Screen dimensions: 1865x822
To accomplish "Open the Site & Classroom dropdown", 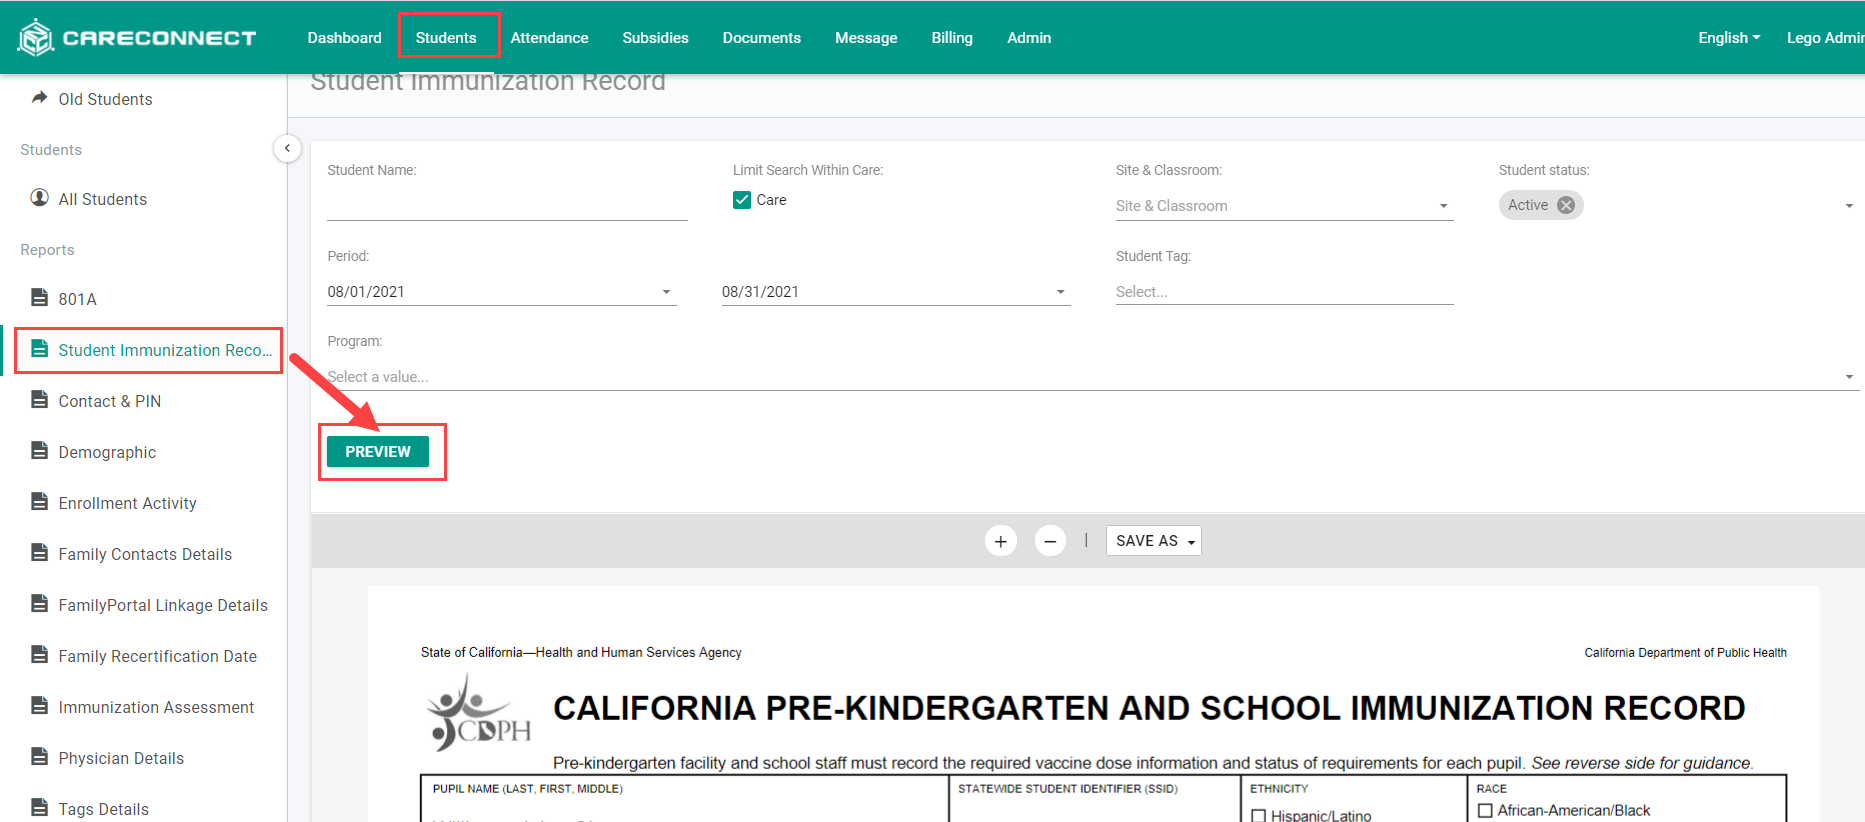I will [x=1284, y=206].
